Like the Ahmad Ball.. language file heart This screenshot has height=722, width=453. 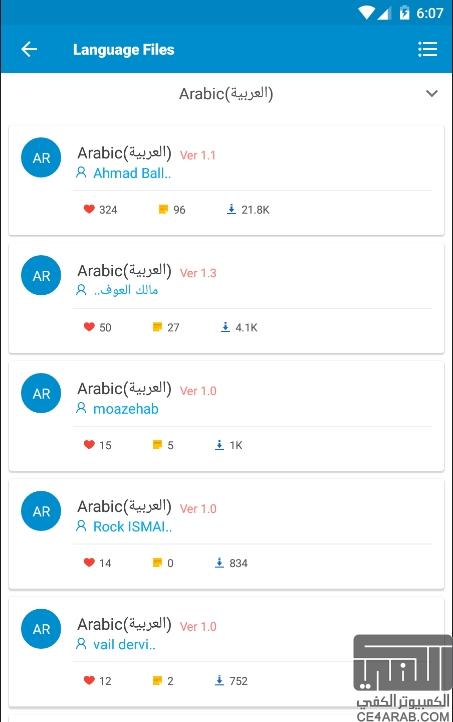coord(89,209)
